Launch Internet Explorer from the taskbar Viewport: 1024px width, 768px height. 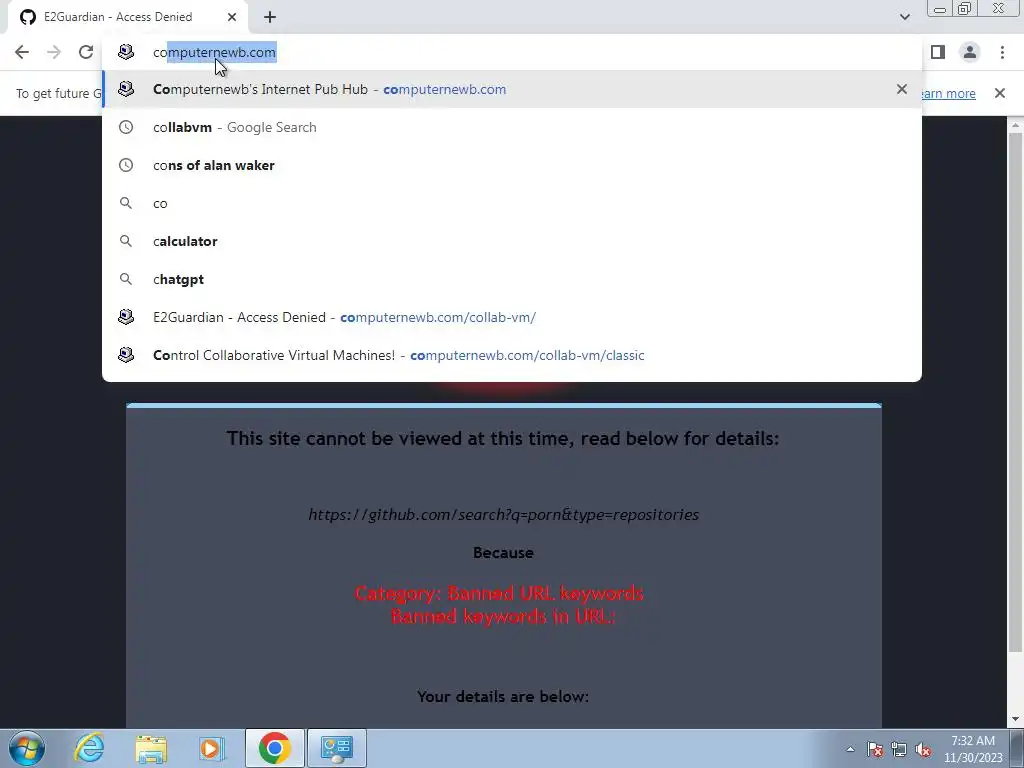[x=89, y=748]
